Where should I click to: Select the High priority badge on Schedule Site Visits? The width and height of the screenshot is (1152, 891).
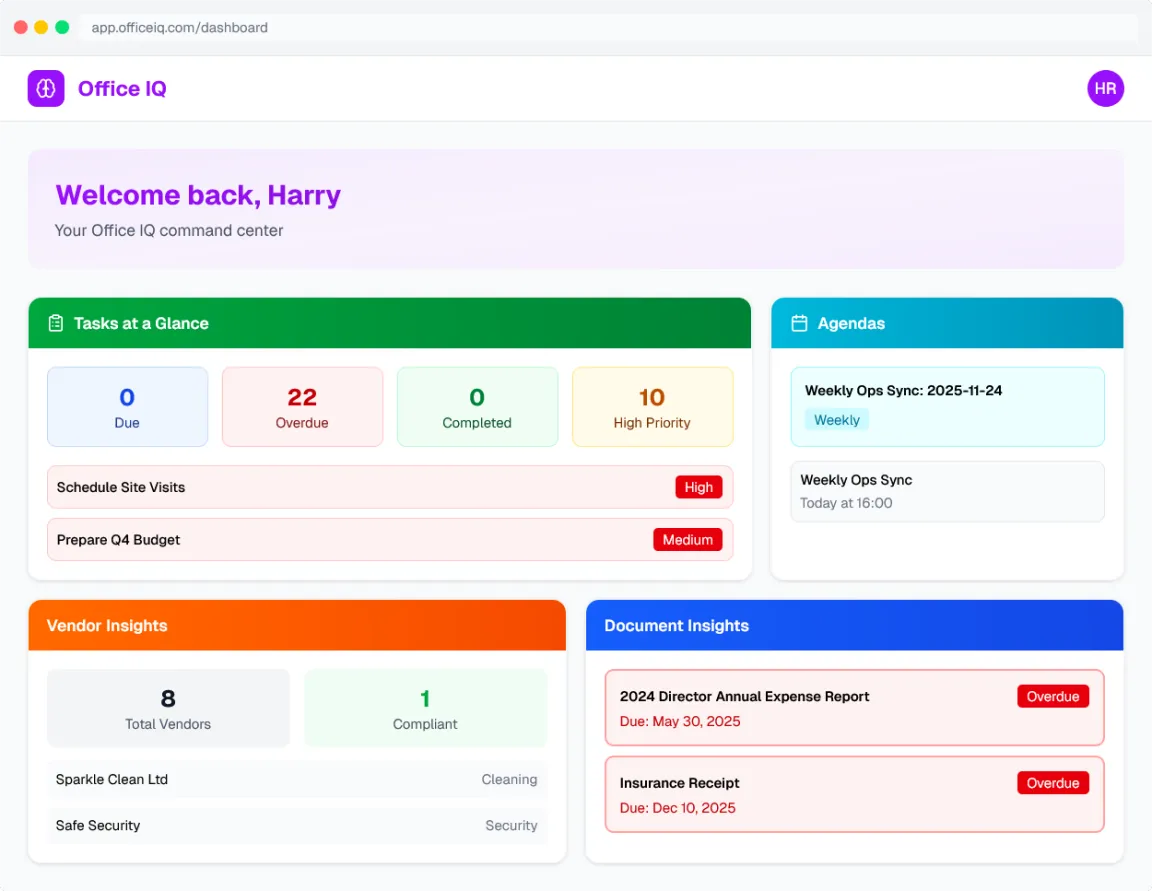(x=699, y=487)
